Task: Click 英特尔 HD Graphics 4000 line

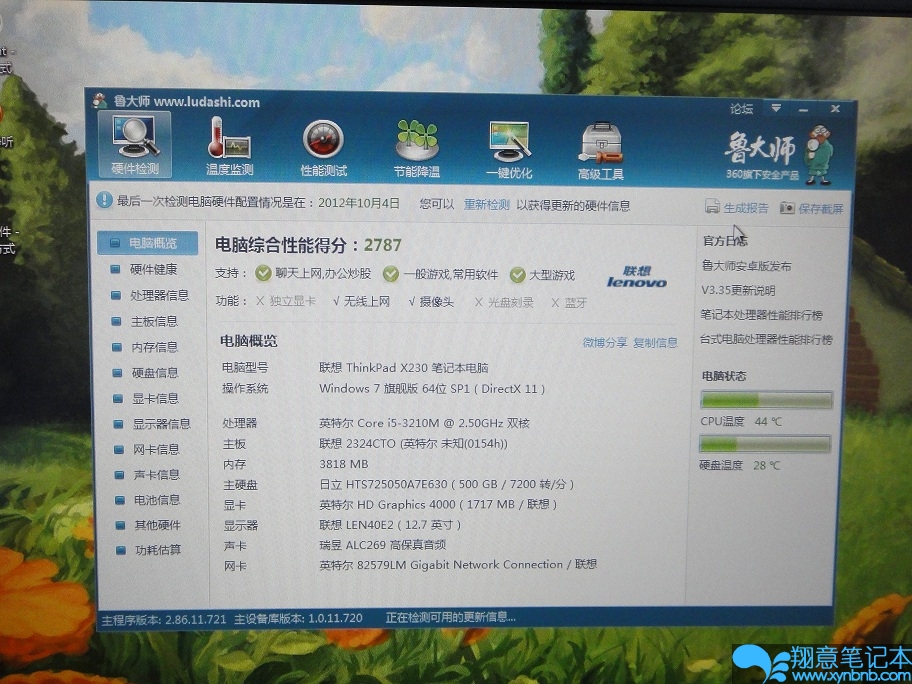Action: click(438, 504)
